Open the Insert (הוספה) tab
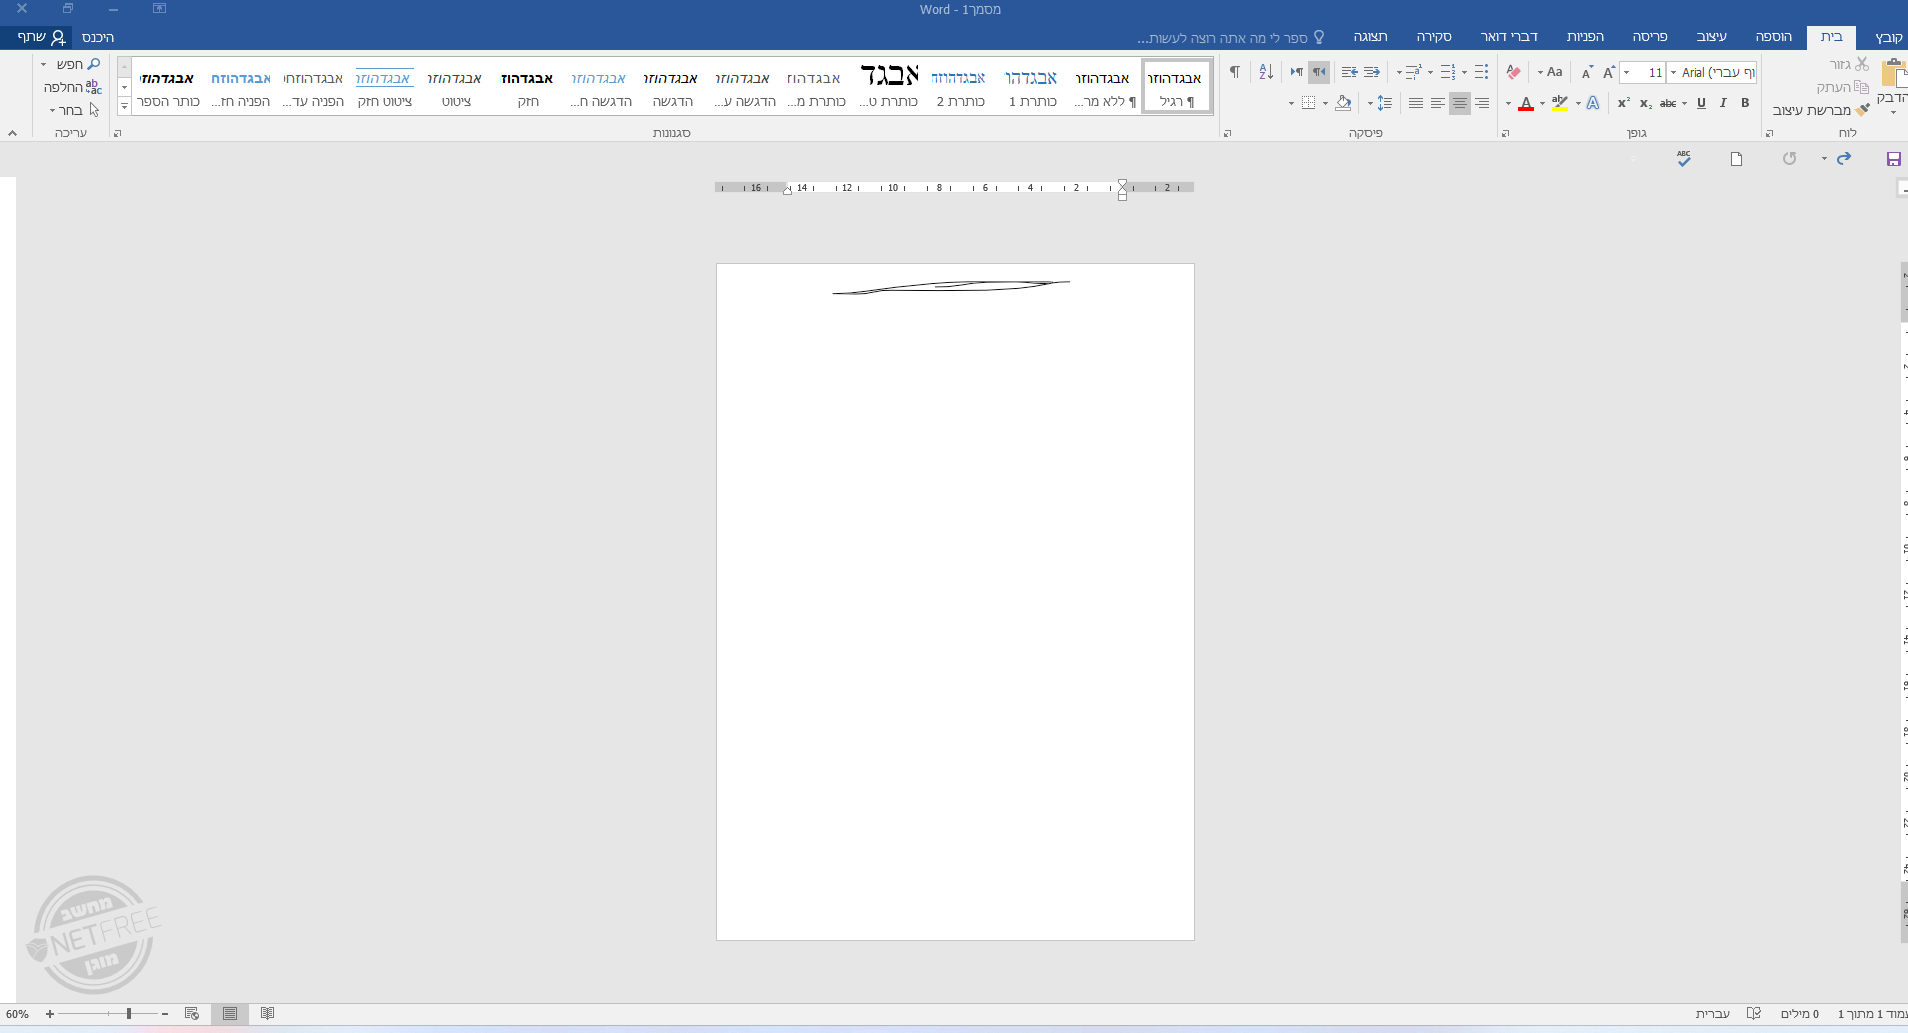Image resolution: width=1908 pixels, height=1033 pixels. (x=1773, y=37)
